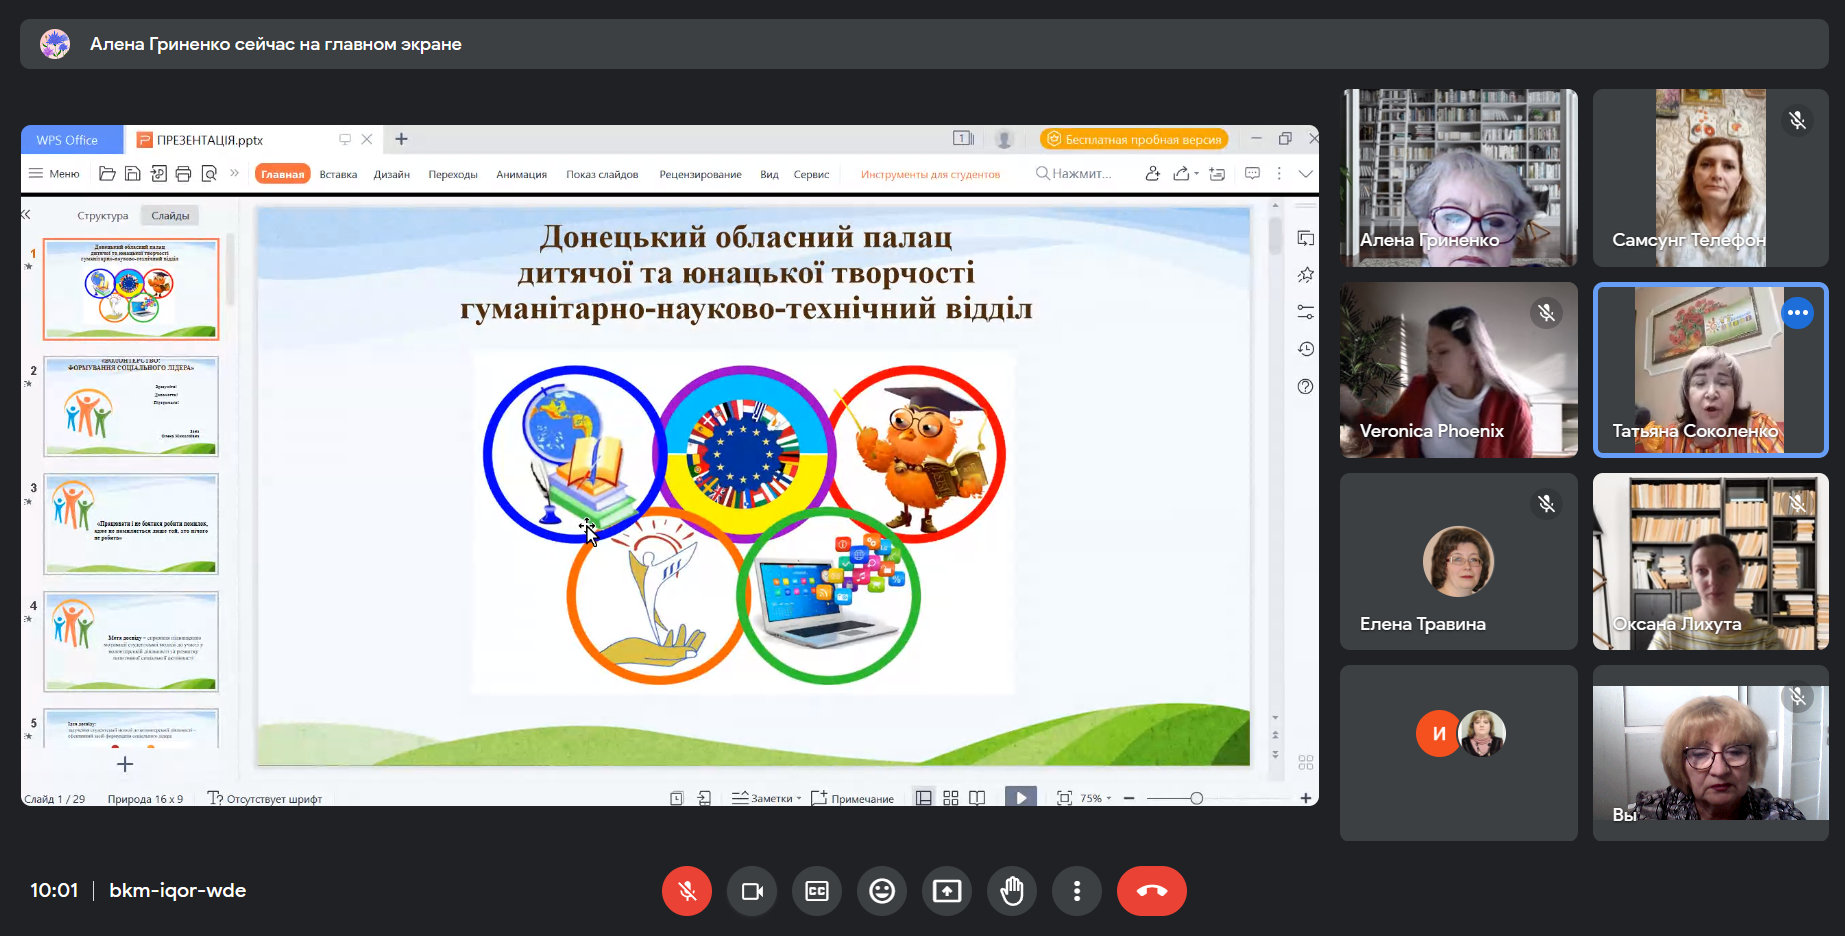1845x936 pixels.
Task: Expand the Заметки dropdown
Action: 768,798
